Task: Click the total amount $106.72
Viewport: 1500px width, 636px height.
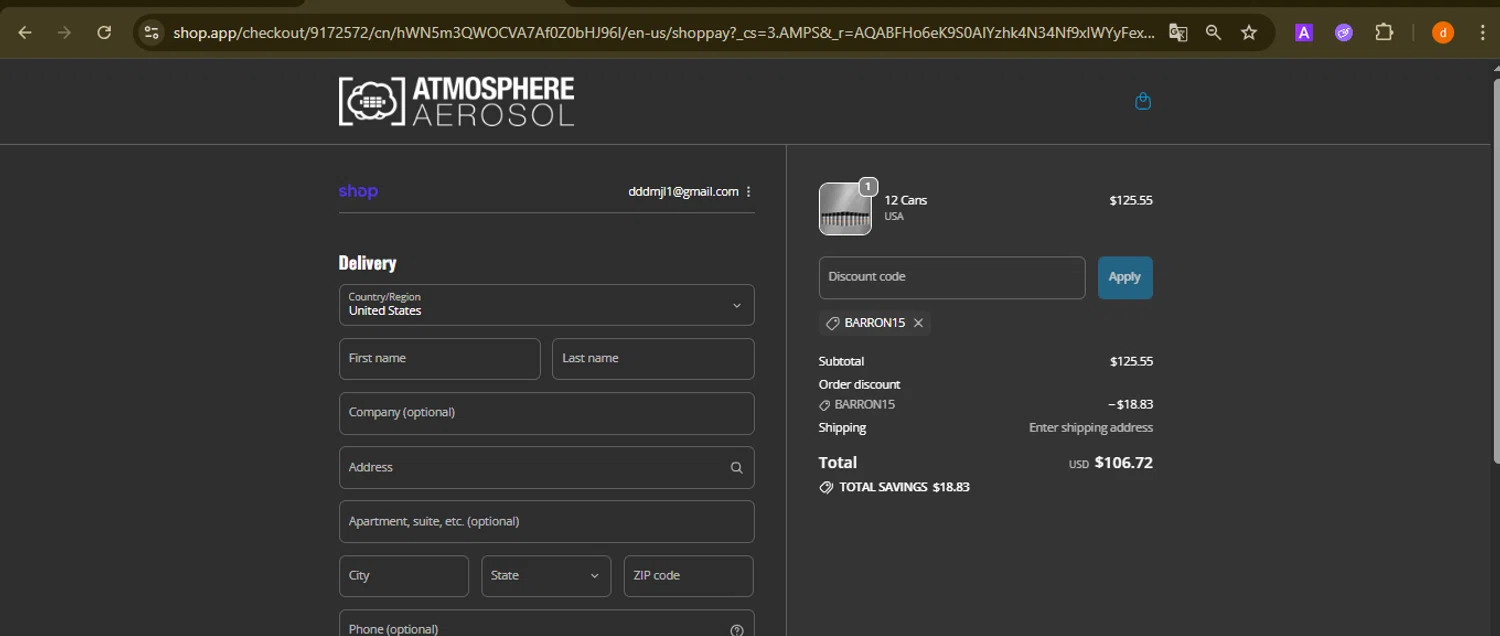Action: [x=1124, y=463]
